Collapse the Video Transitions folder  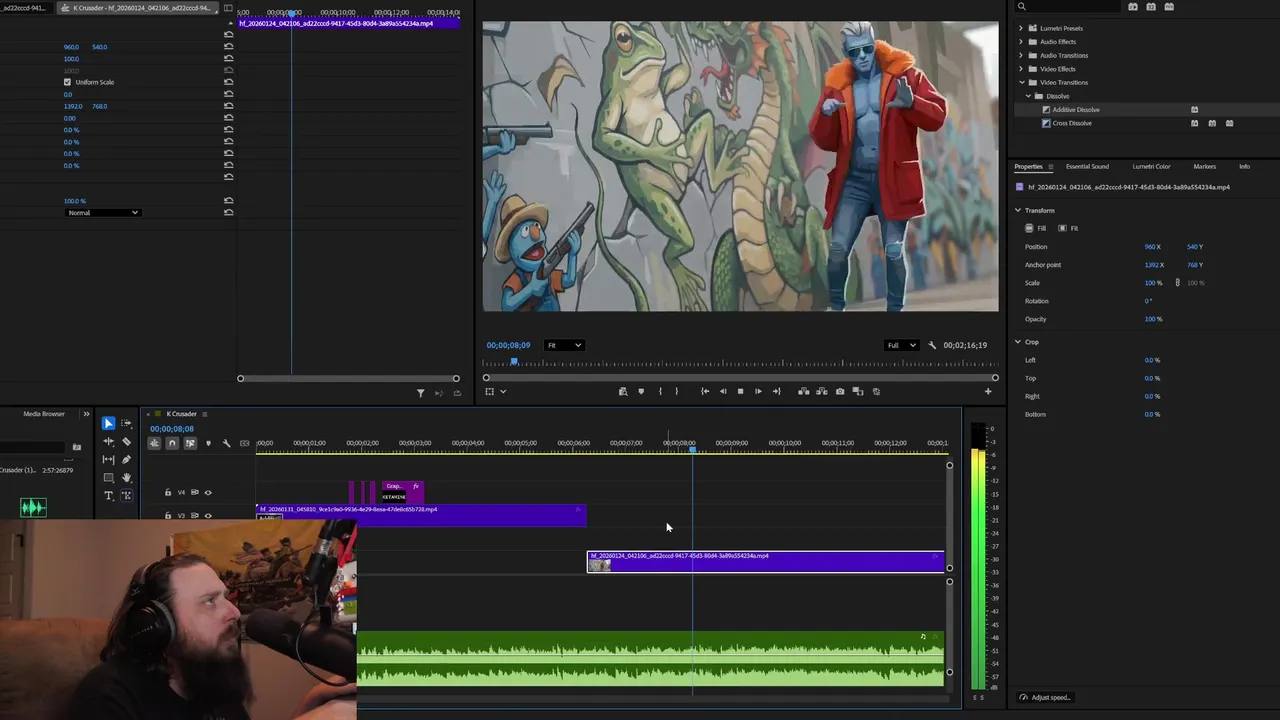tap(1021, 82)
